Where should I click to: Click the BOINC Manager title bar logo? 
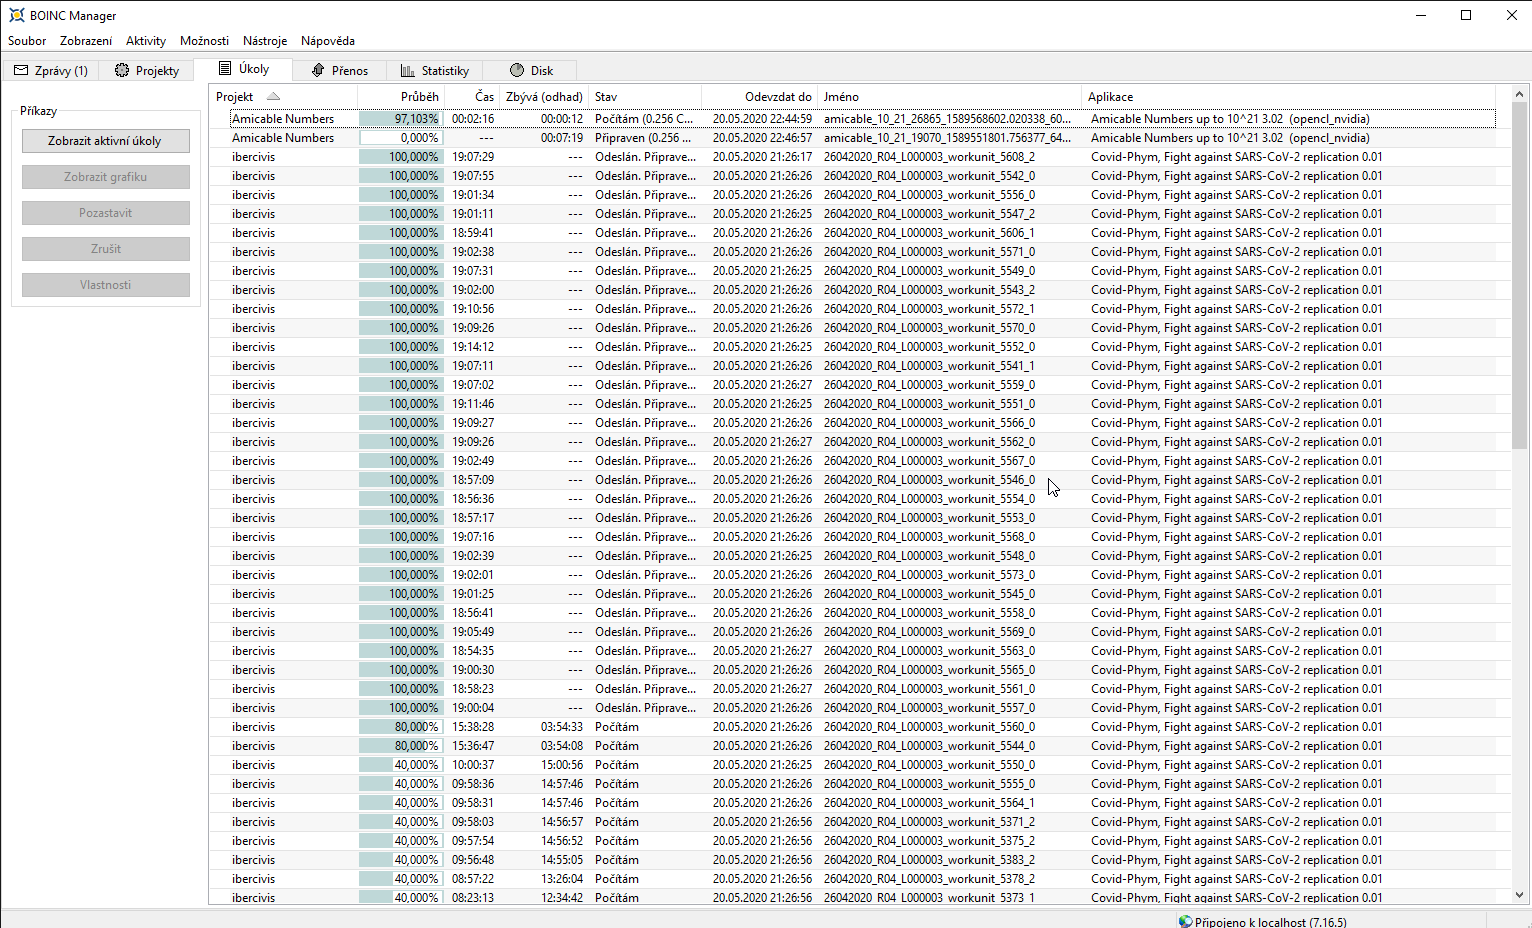tap(16, 15)
